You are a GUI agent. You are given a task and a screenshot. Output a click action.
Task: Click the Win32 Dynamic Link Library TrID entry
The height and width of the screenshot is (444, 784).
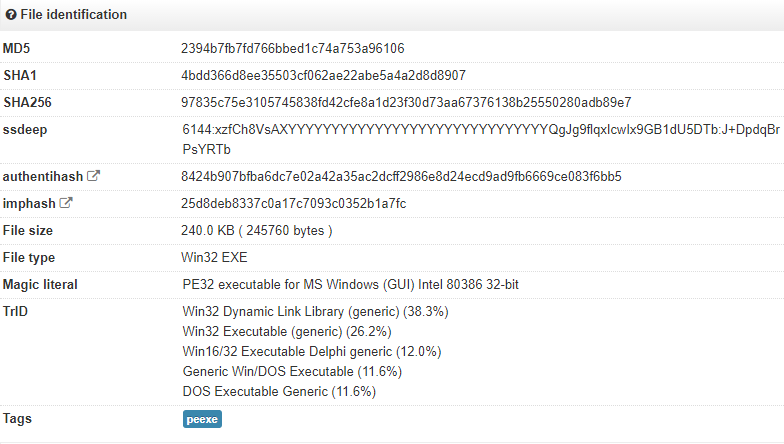[315, 312]
